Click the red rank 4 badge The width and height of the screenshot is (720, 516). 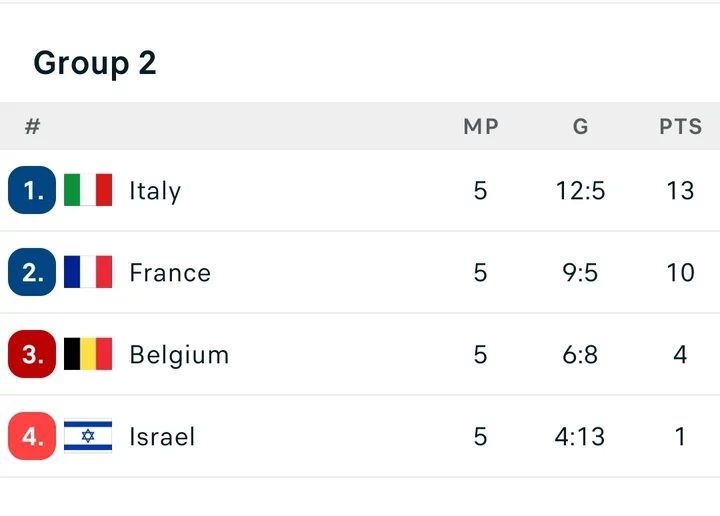(x=32, y=436)
